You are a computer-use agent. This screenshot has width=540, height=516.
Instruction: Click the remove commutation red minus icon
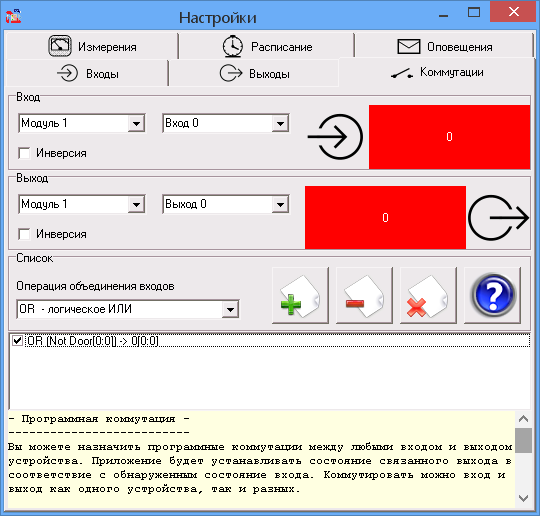point(364,296)
